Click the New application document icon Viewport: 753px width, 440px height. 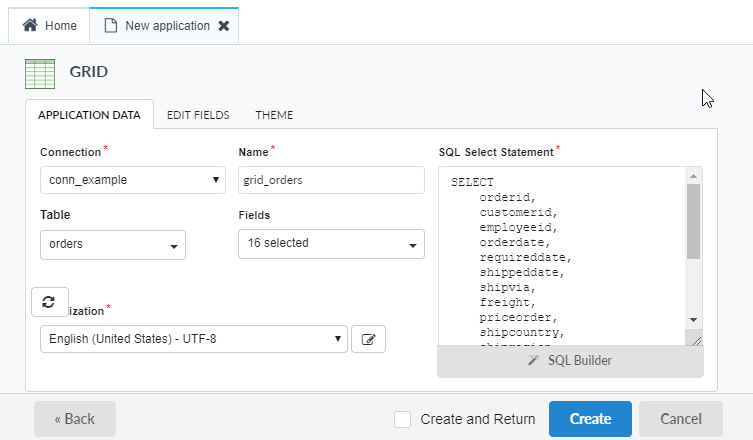click(x=111, y=26)
